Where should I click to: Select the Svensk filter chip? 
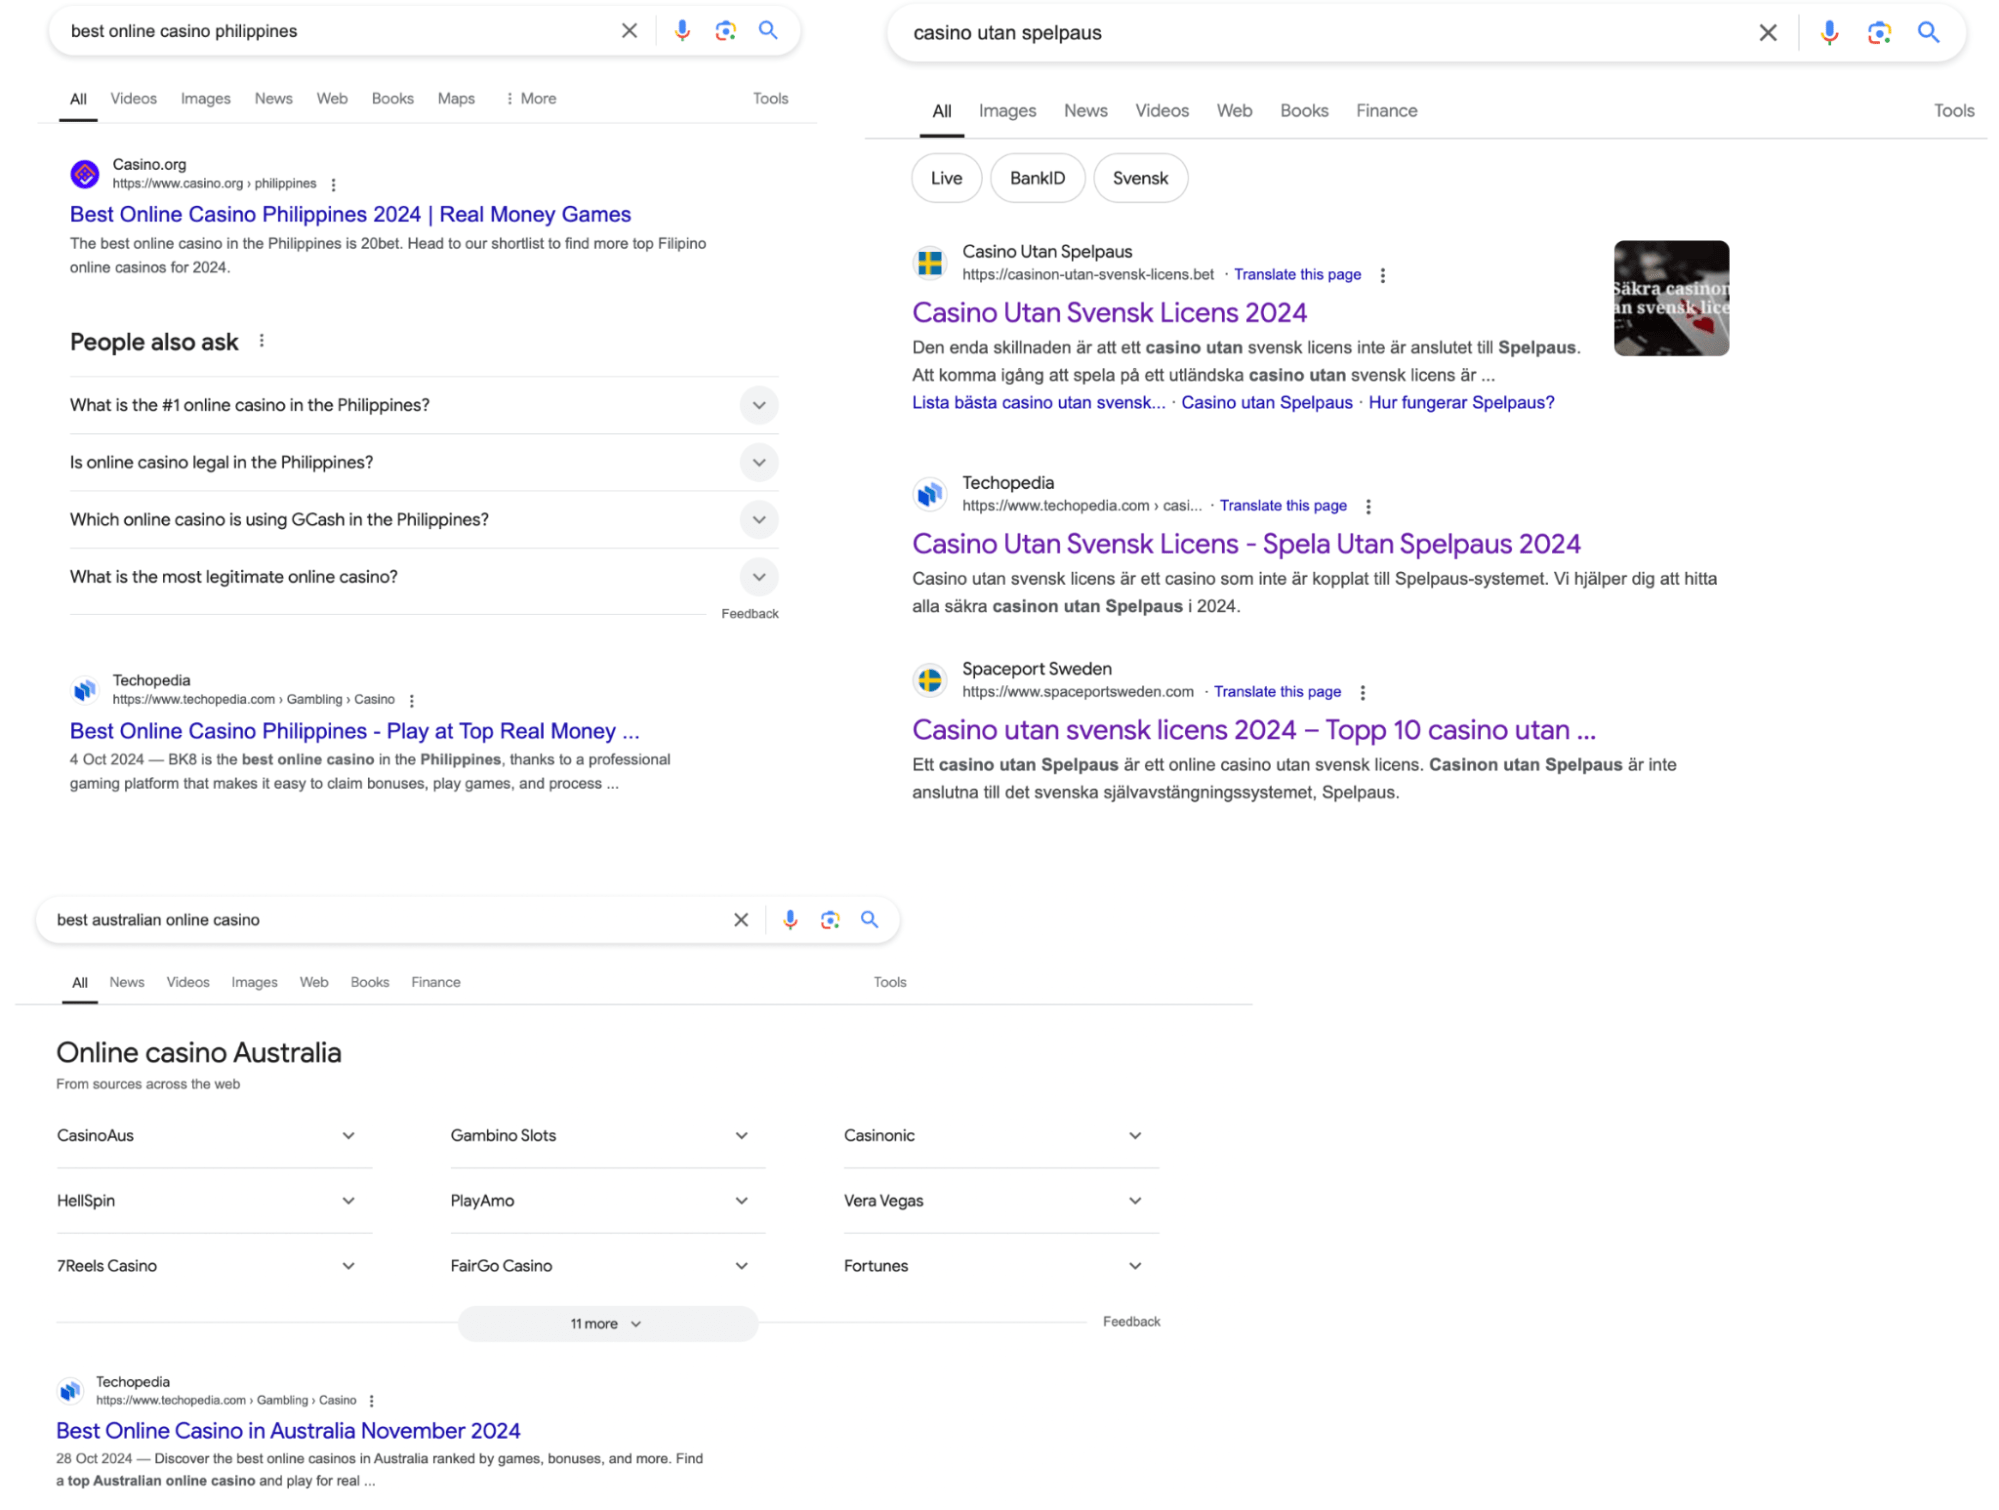point(1139,178)
